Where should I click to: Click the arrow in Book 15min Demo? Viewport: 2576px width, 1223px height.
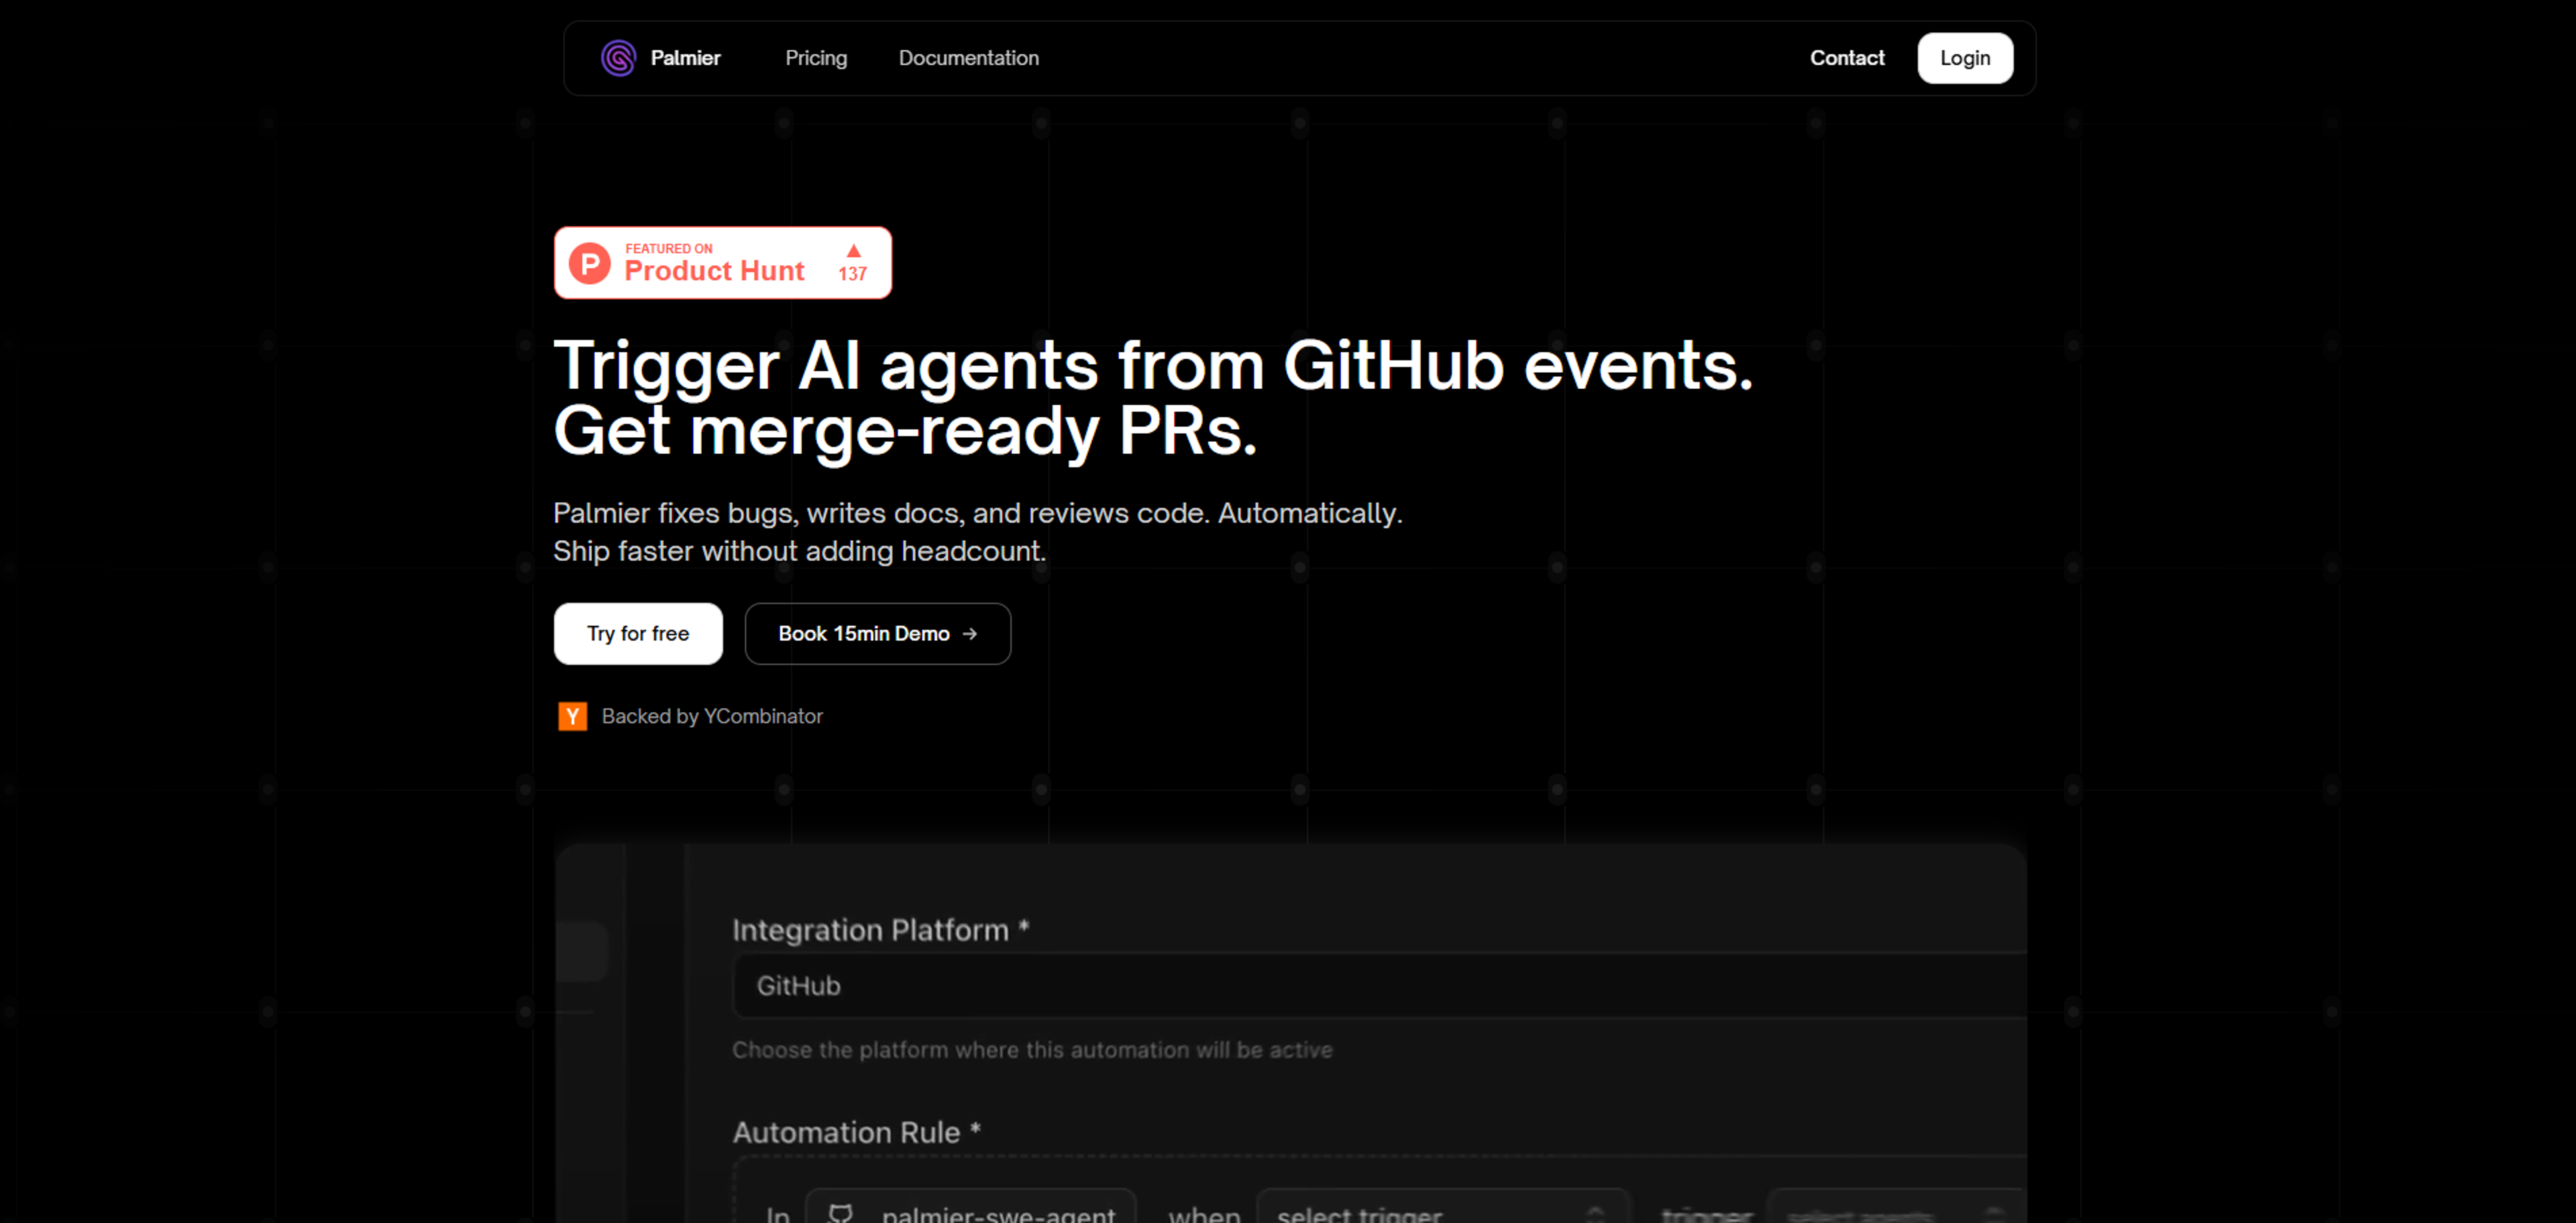969,634
